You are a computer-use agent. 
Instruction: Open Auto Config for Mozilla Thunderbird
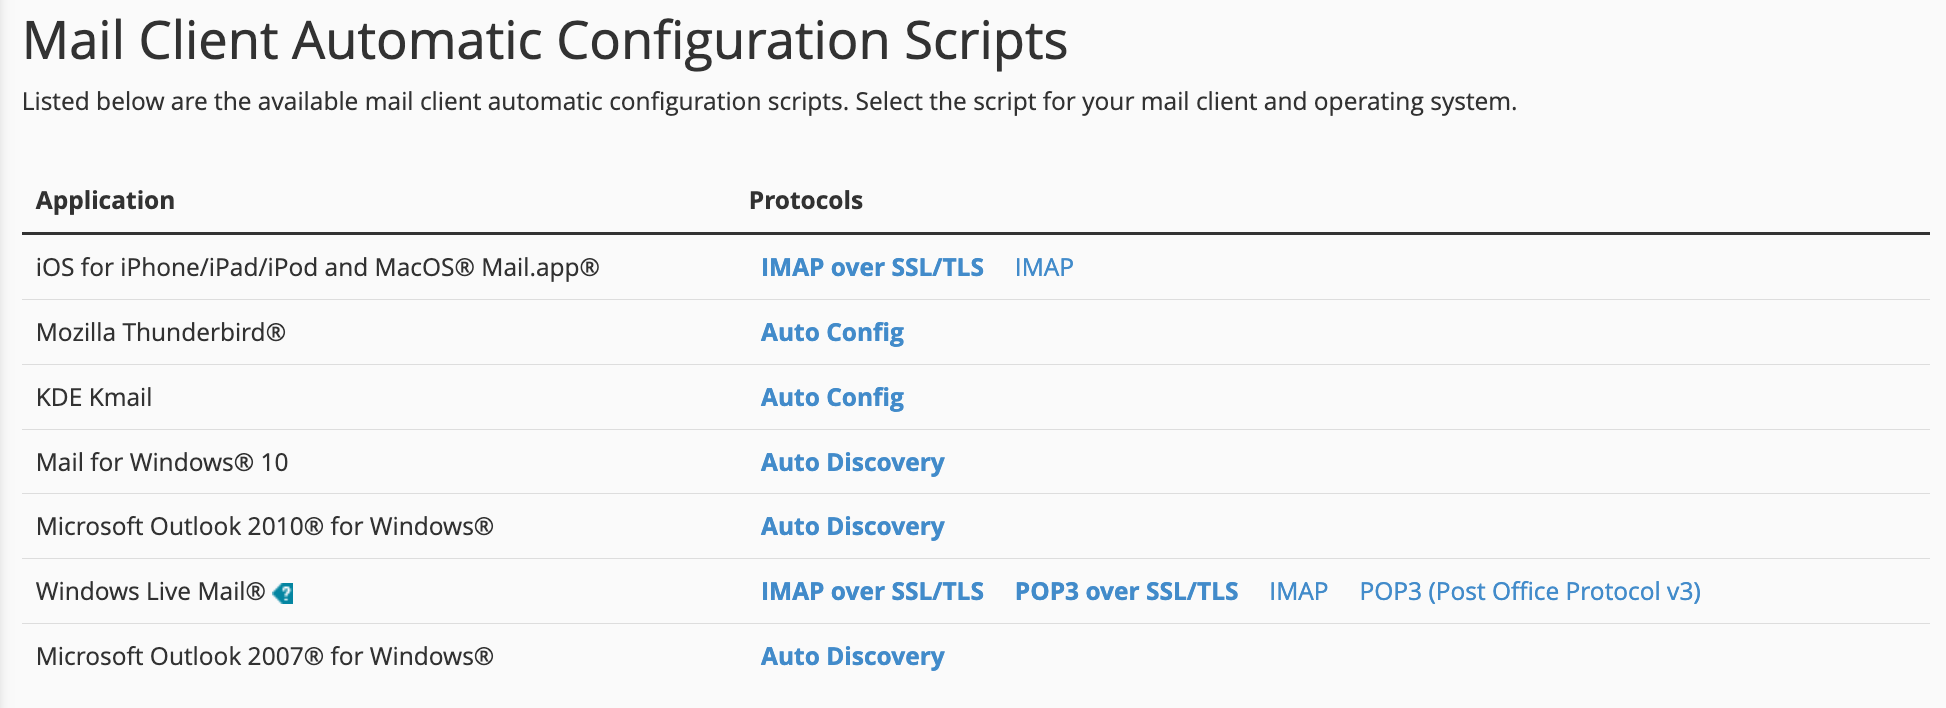(831, 332)
